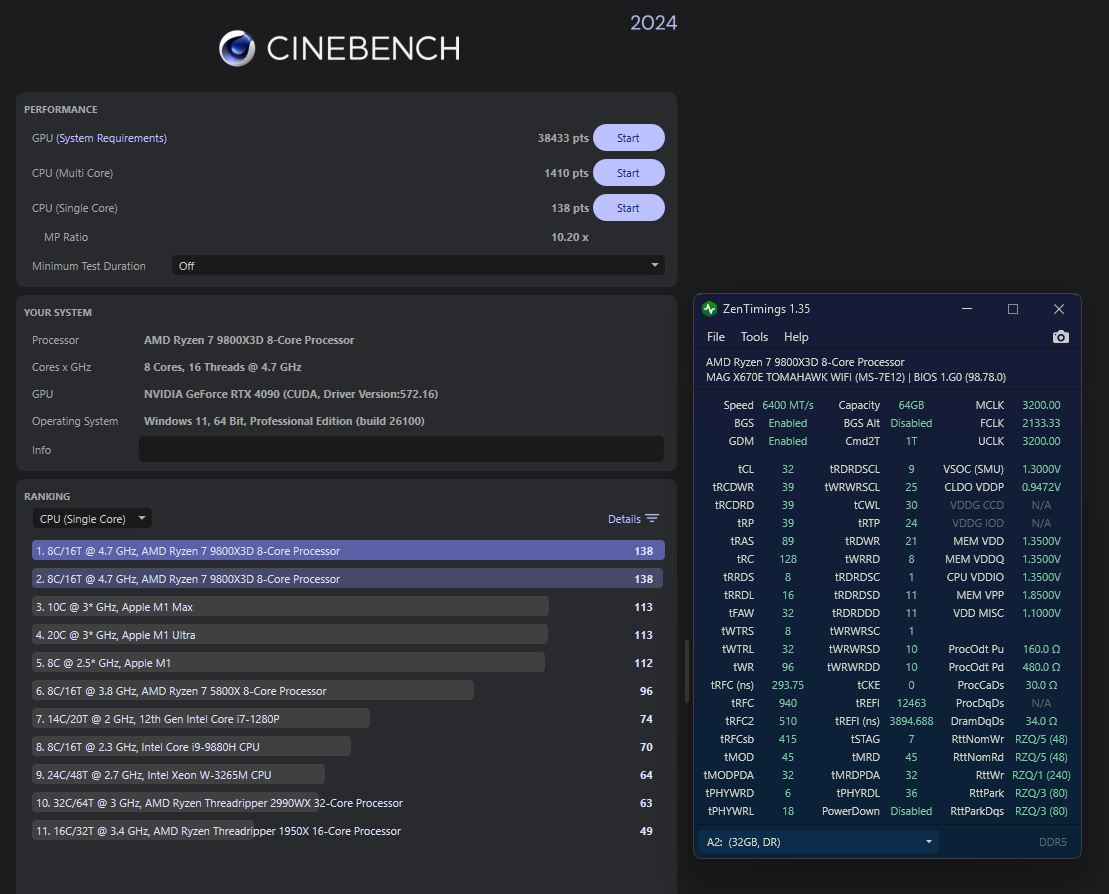Select ranking entry 1 Ryzen 7 9800X3D

tap(348, 550)
